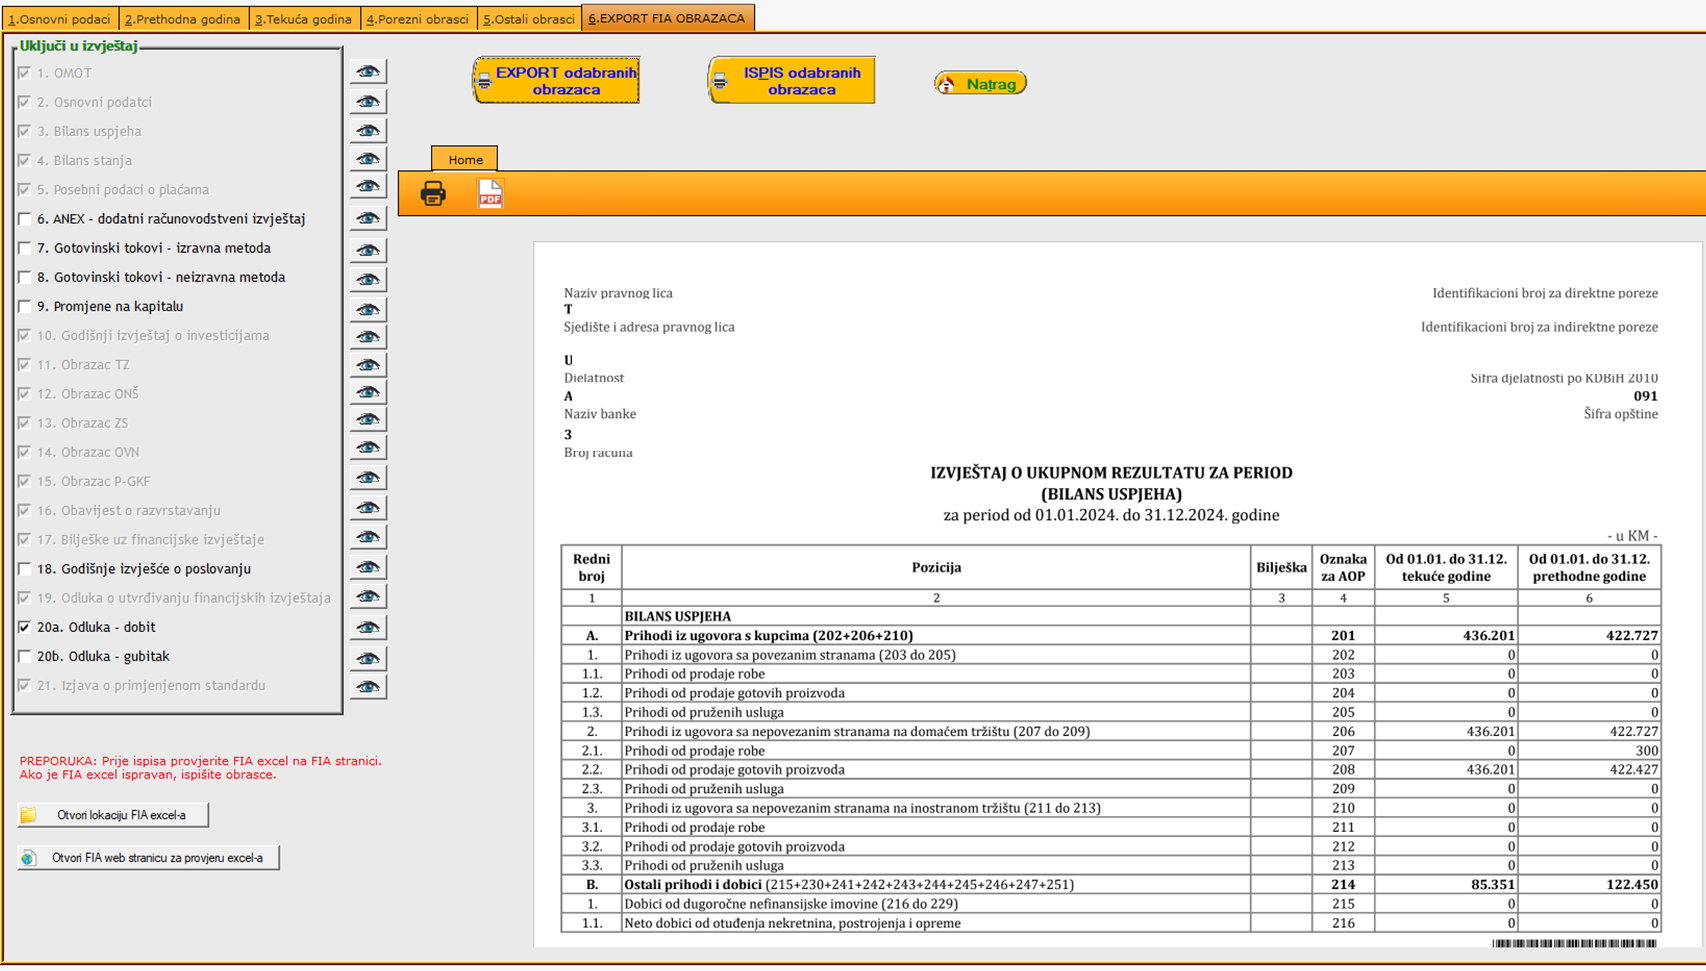
Task: Preview Gotovinski tokovi izravna metoda eye icon
Action: point(368,249)
